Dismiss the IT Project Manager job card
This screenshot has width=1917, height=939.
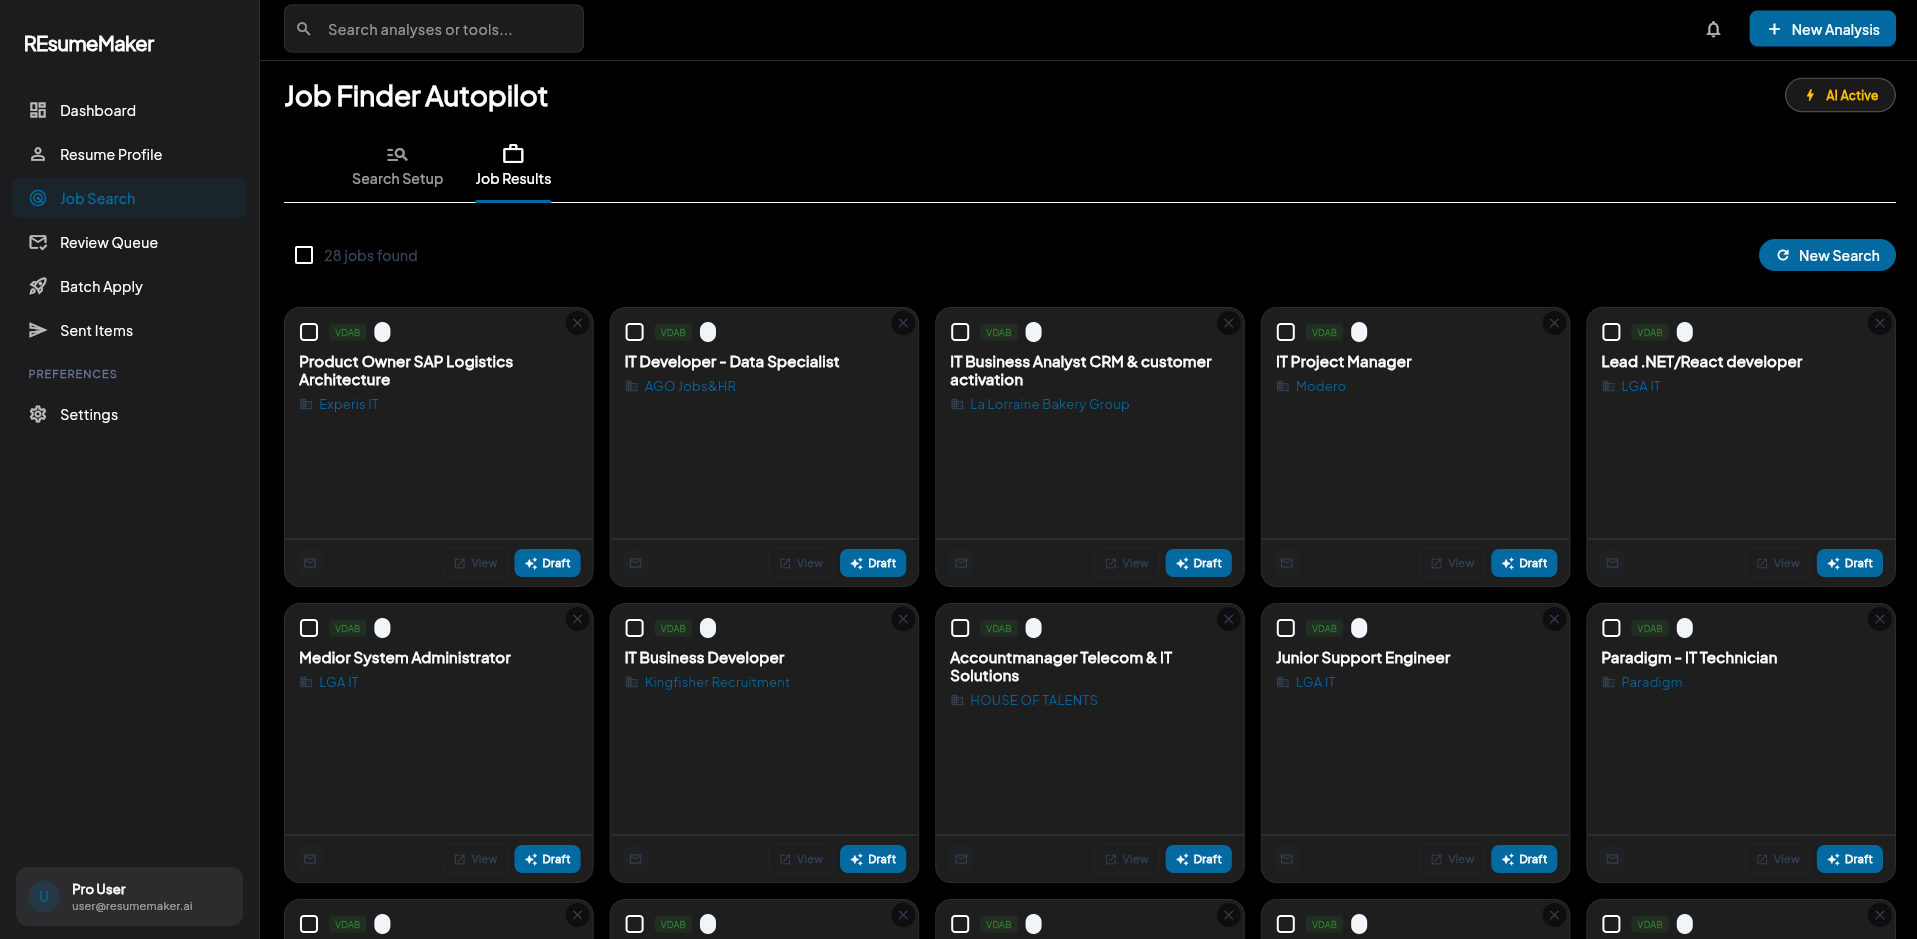[1554, 323]
